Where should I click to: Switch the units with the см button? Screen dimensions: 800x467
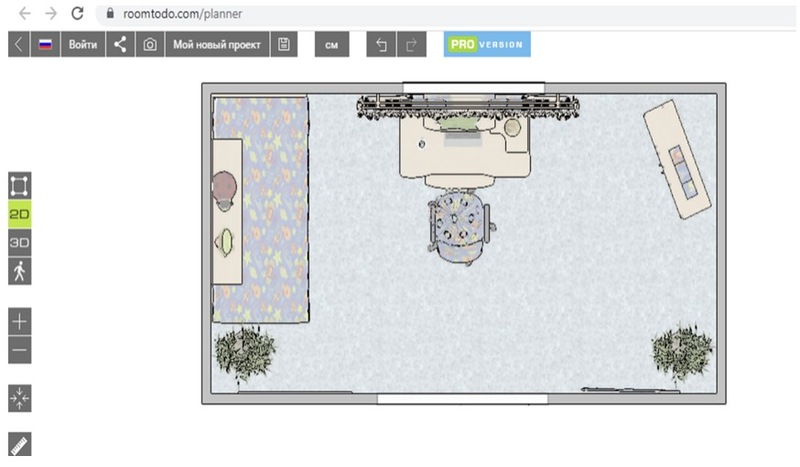[332, 44]
